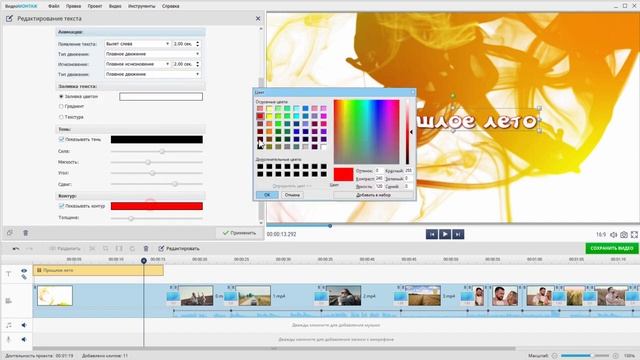Take a snapshot with the camera icon
Image resolution: width=640 pixels, height=360 pixels.
tap(624, 235)
